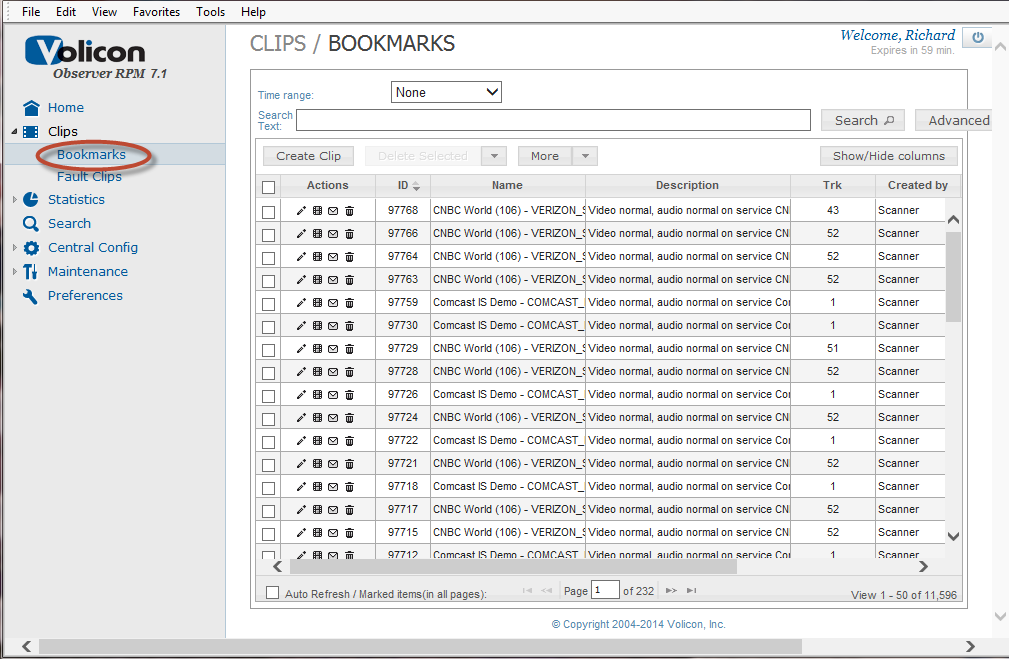Click the Search Text input field
1009x659 pixels.
(553, 120)
